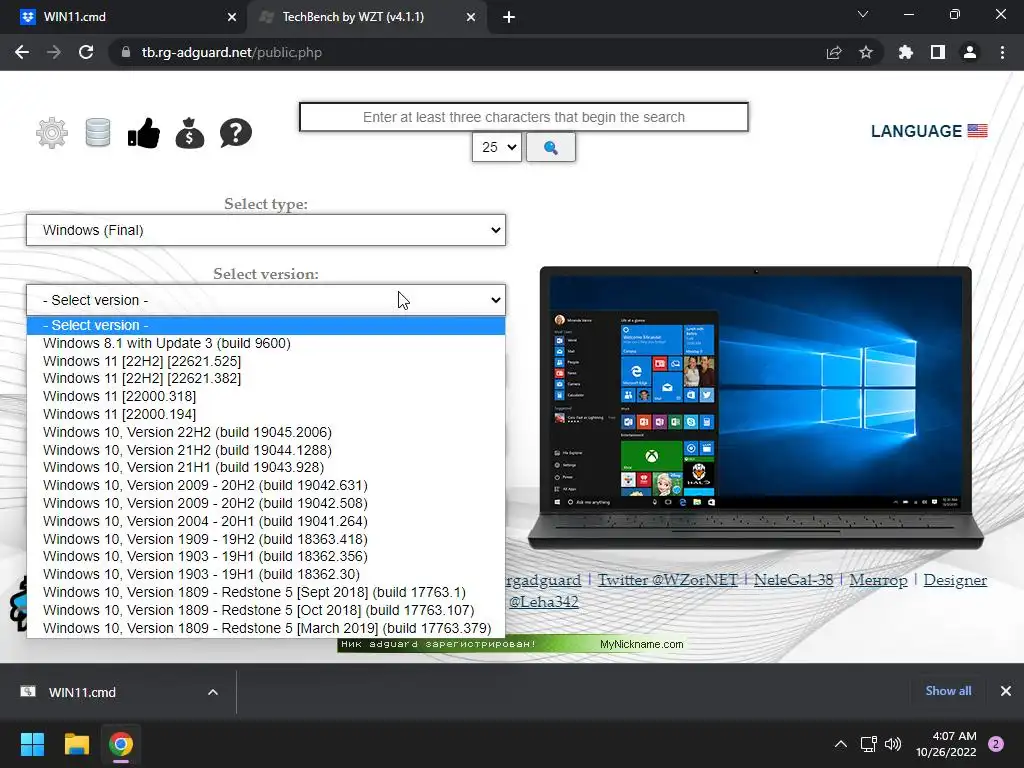Image resolution: width=1024 pixels, height=768 pixels.
Task: Click the address bar URL
Action: point(232,52)
